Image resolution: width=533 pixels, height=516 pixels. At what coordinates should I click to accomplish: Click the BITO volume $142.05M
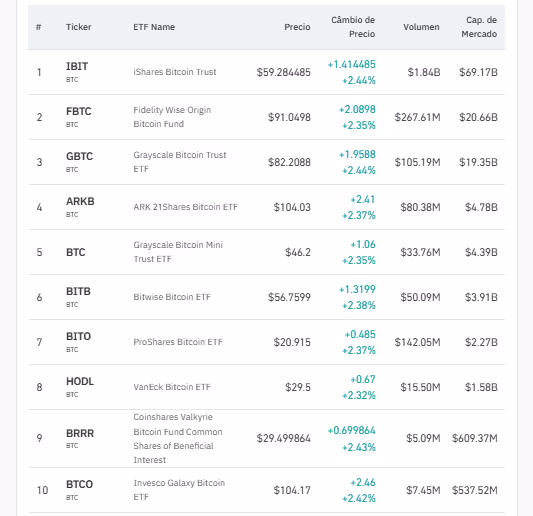tap(417, 342)
